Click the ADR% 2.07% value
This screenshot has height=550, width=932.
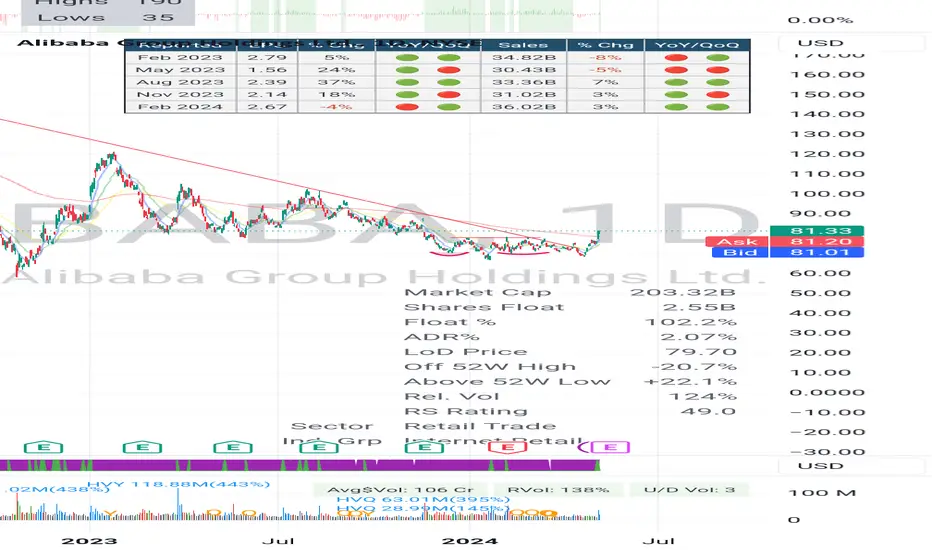tap(700, 337)
